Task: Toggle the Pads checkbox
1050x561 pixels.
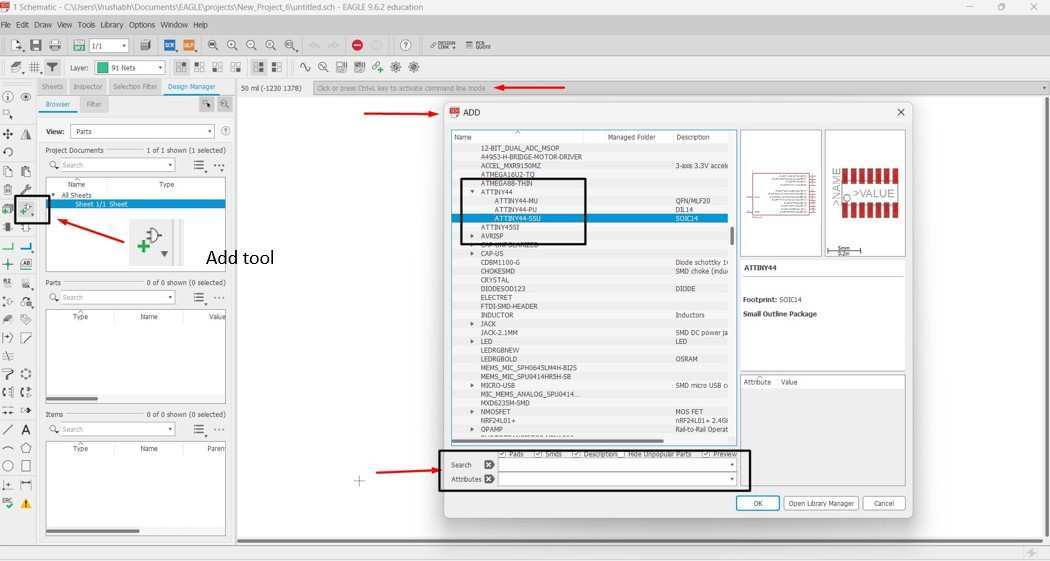Action: click(x=502, y=454)
